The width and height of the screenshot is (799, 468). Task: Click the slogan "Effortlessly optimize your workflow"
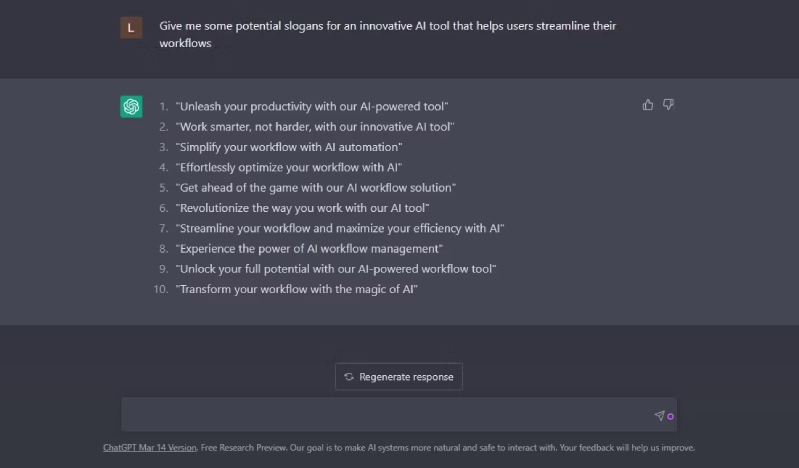(x=288, y=167)
